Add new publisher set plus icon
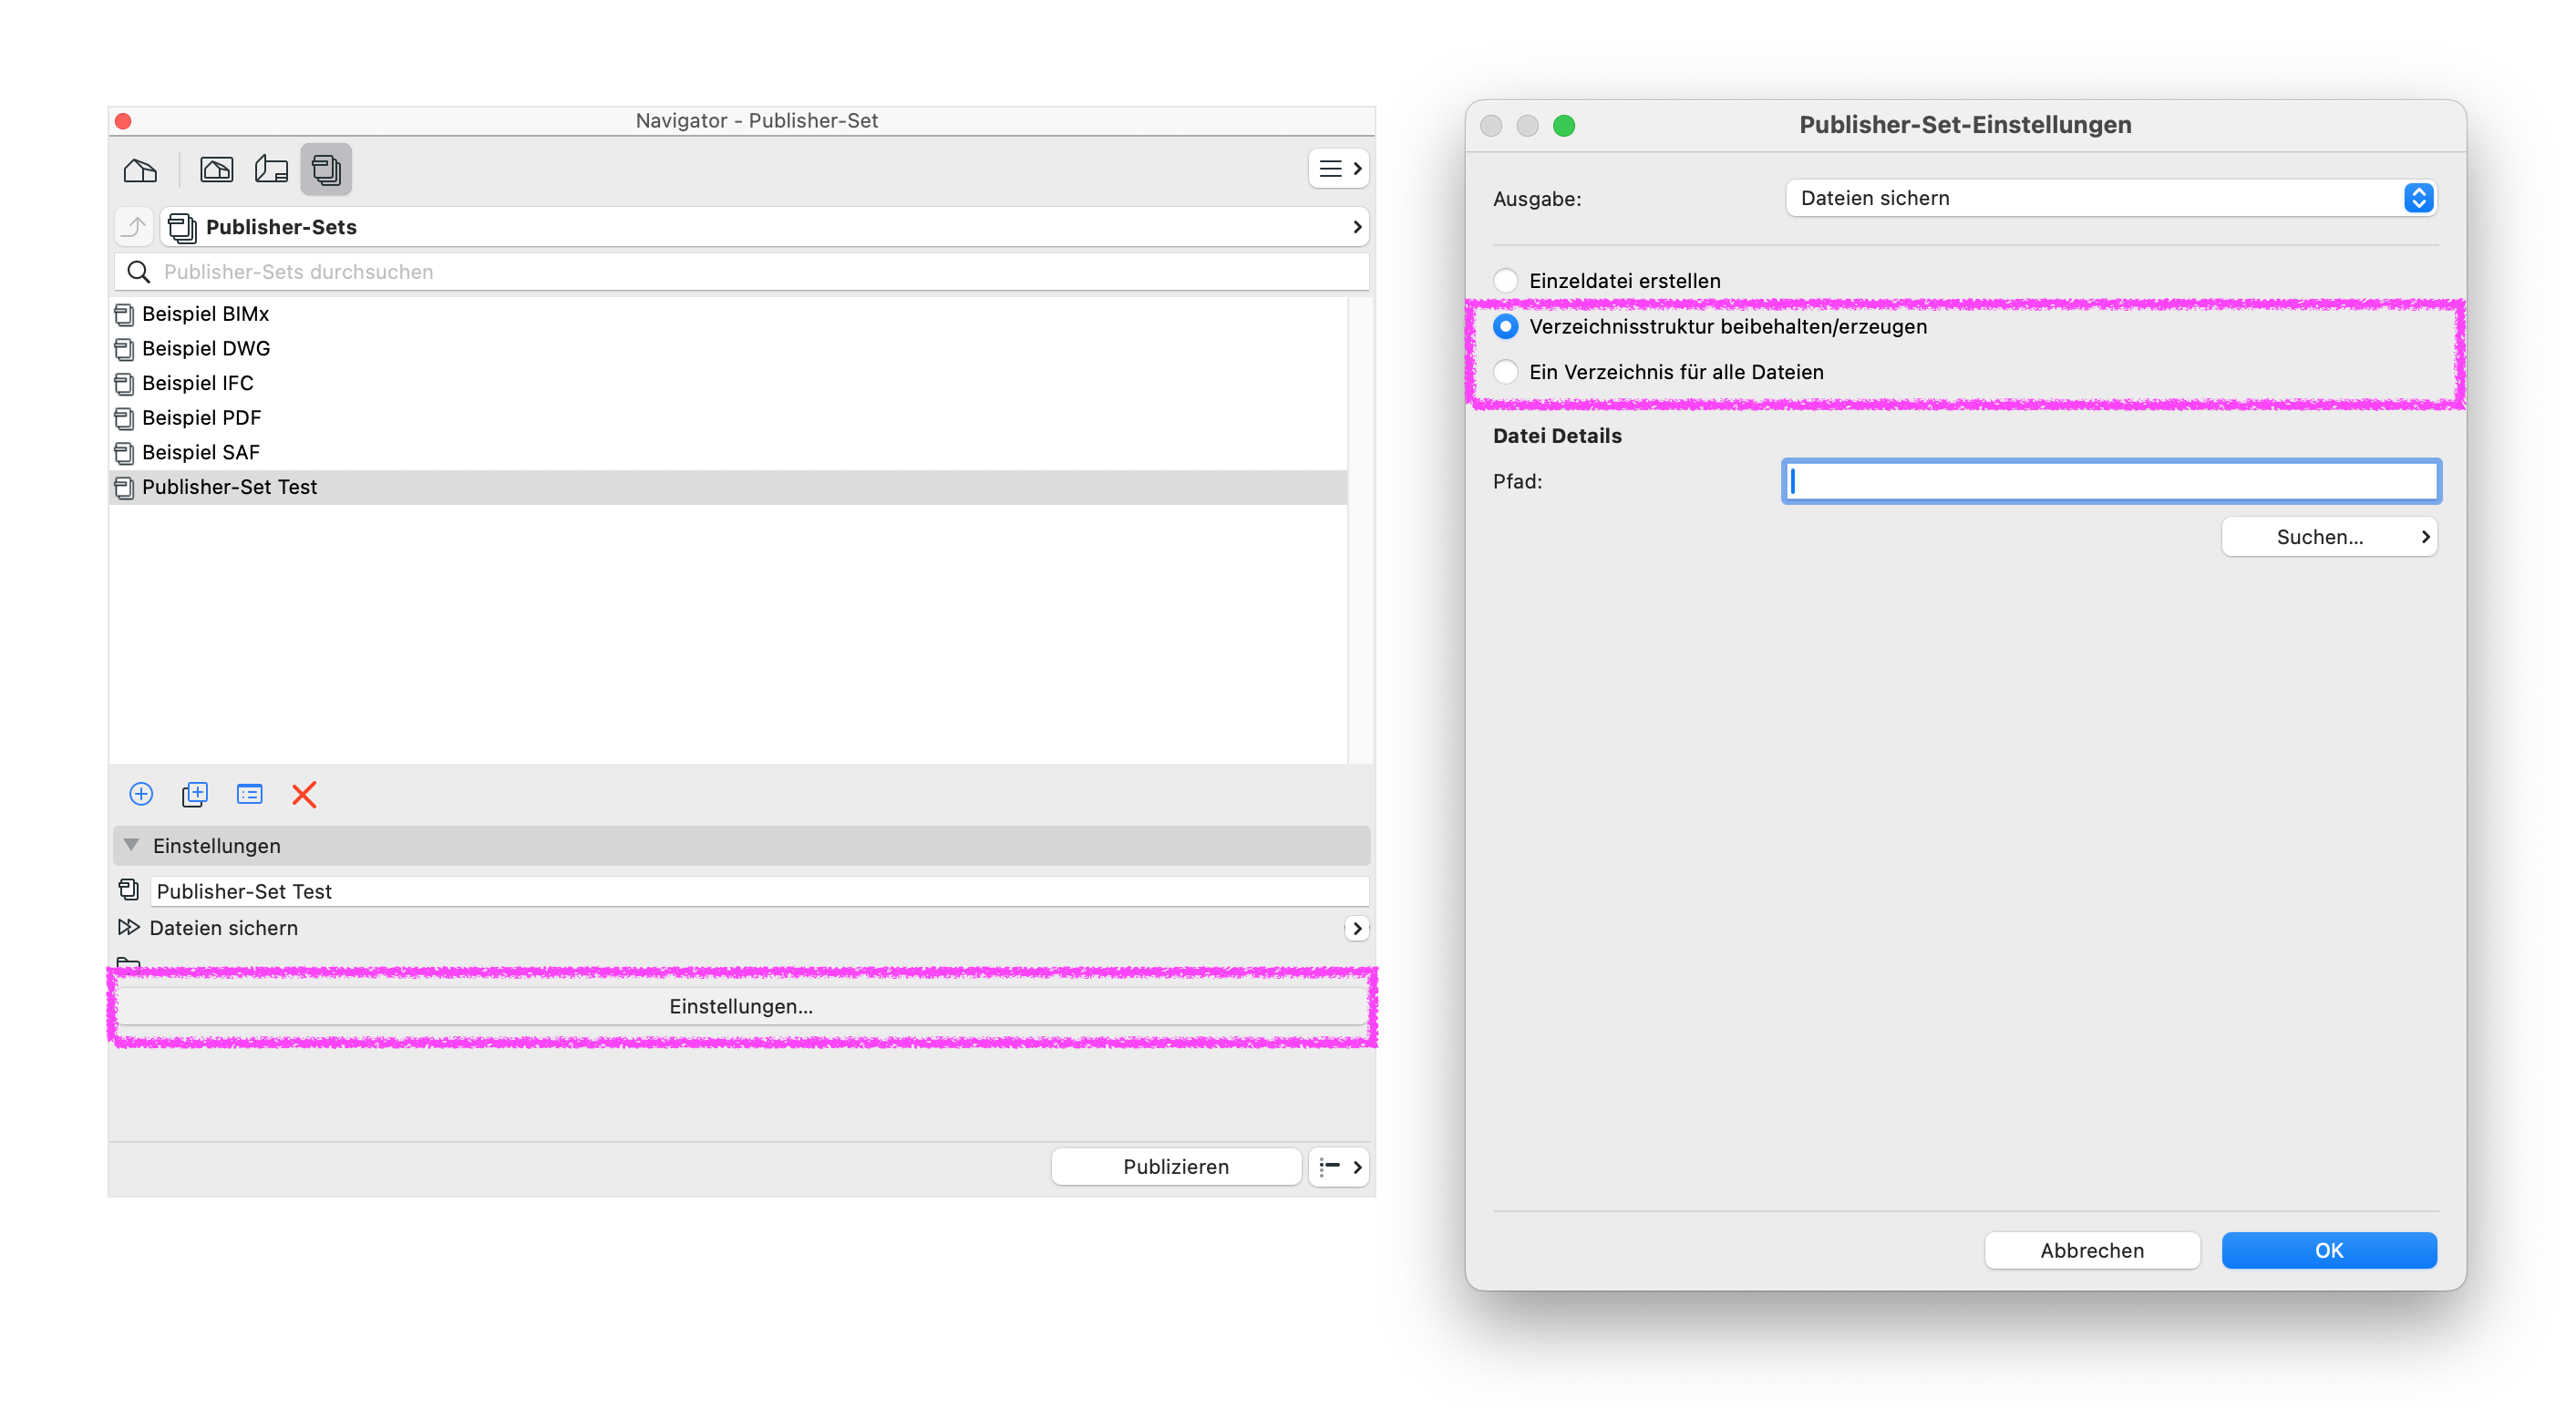The width and height of the screenshot is (2576, 1409). coord(141,794)
